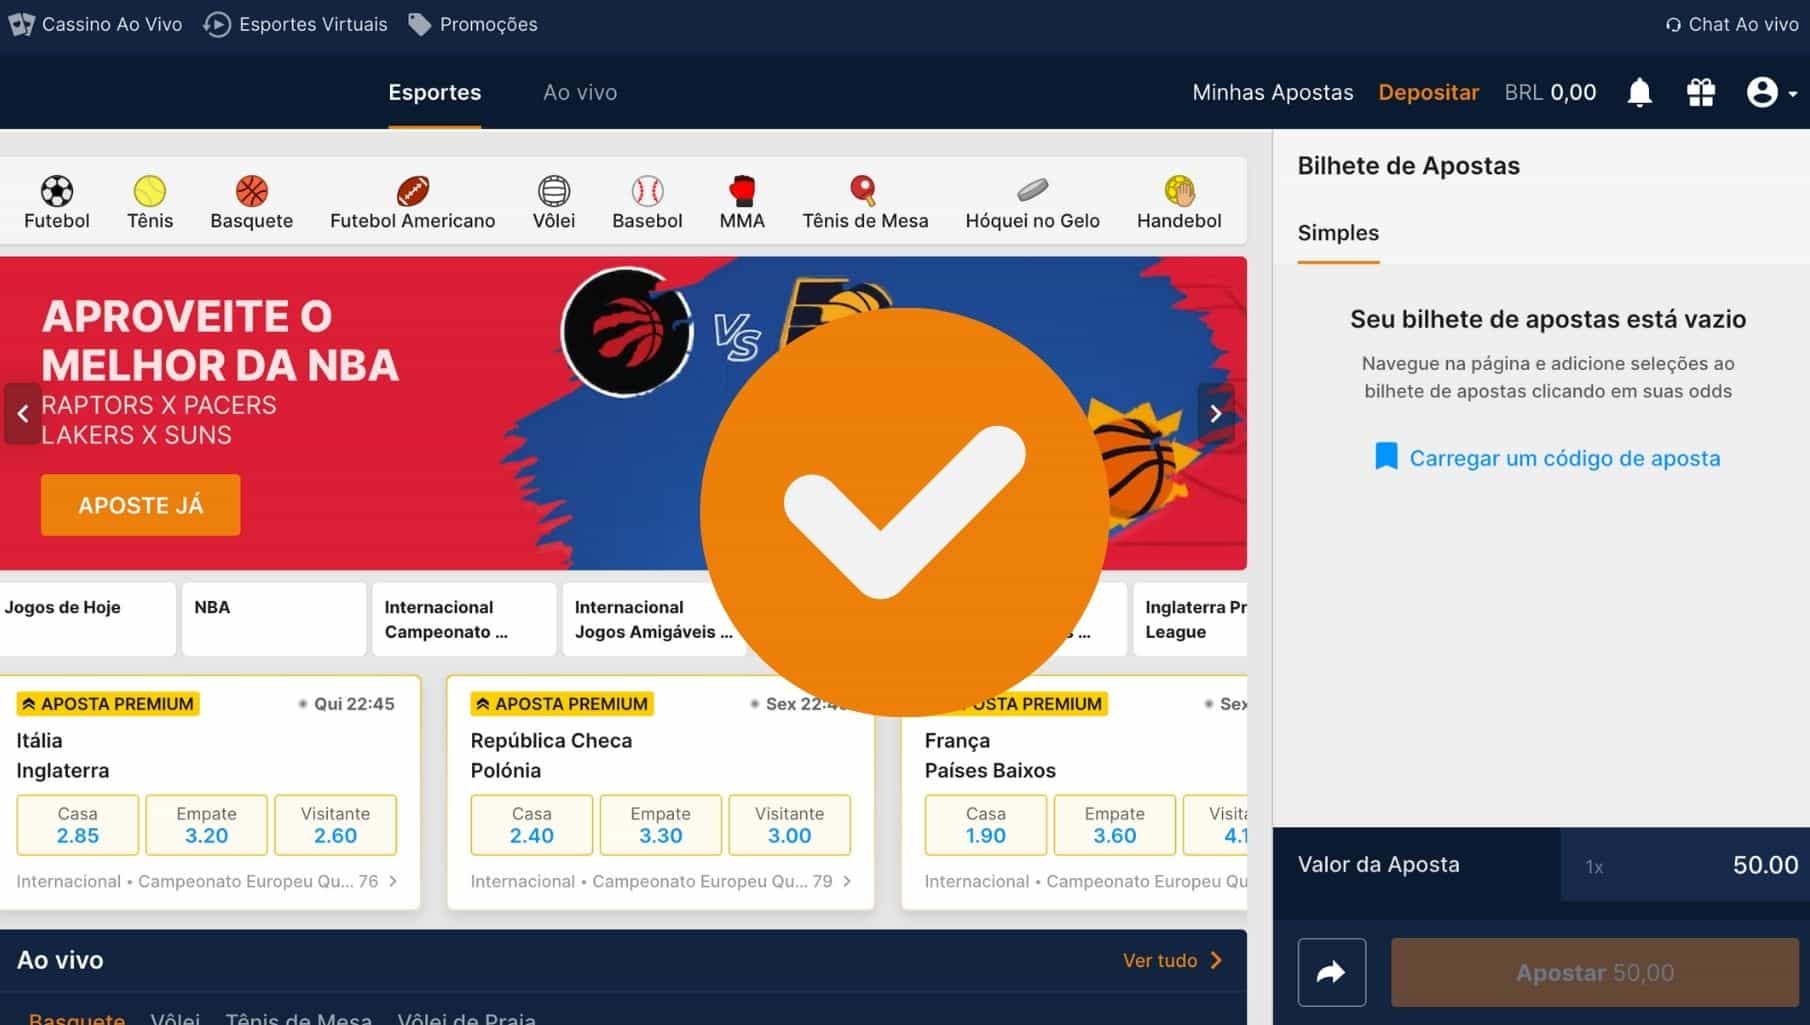This screenshot has height=1025, width=1810.
Task: Open the França Países Baixos match
Action: click(990, 755)
